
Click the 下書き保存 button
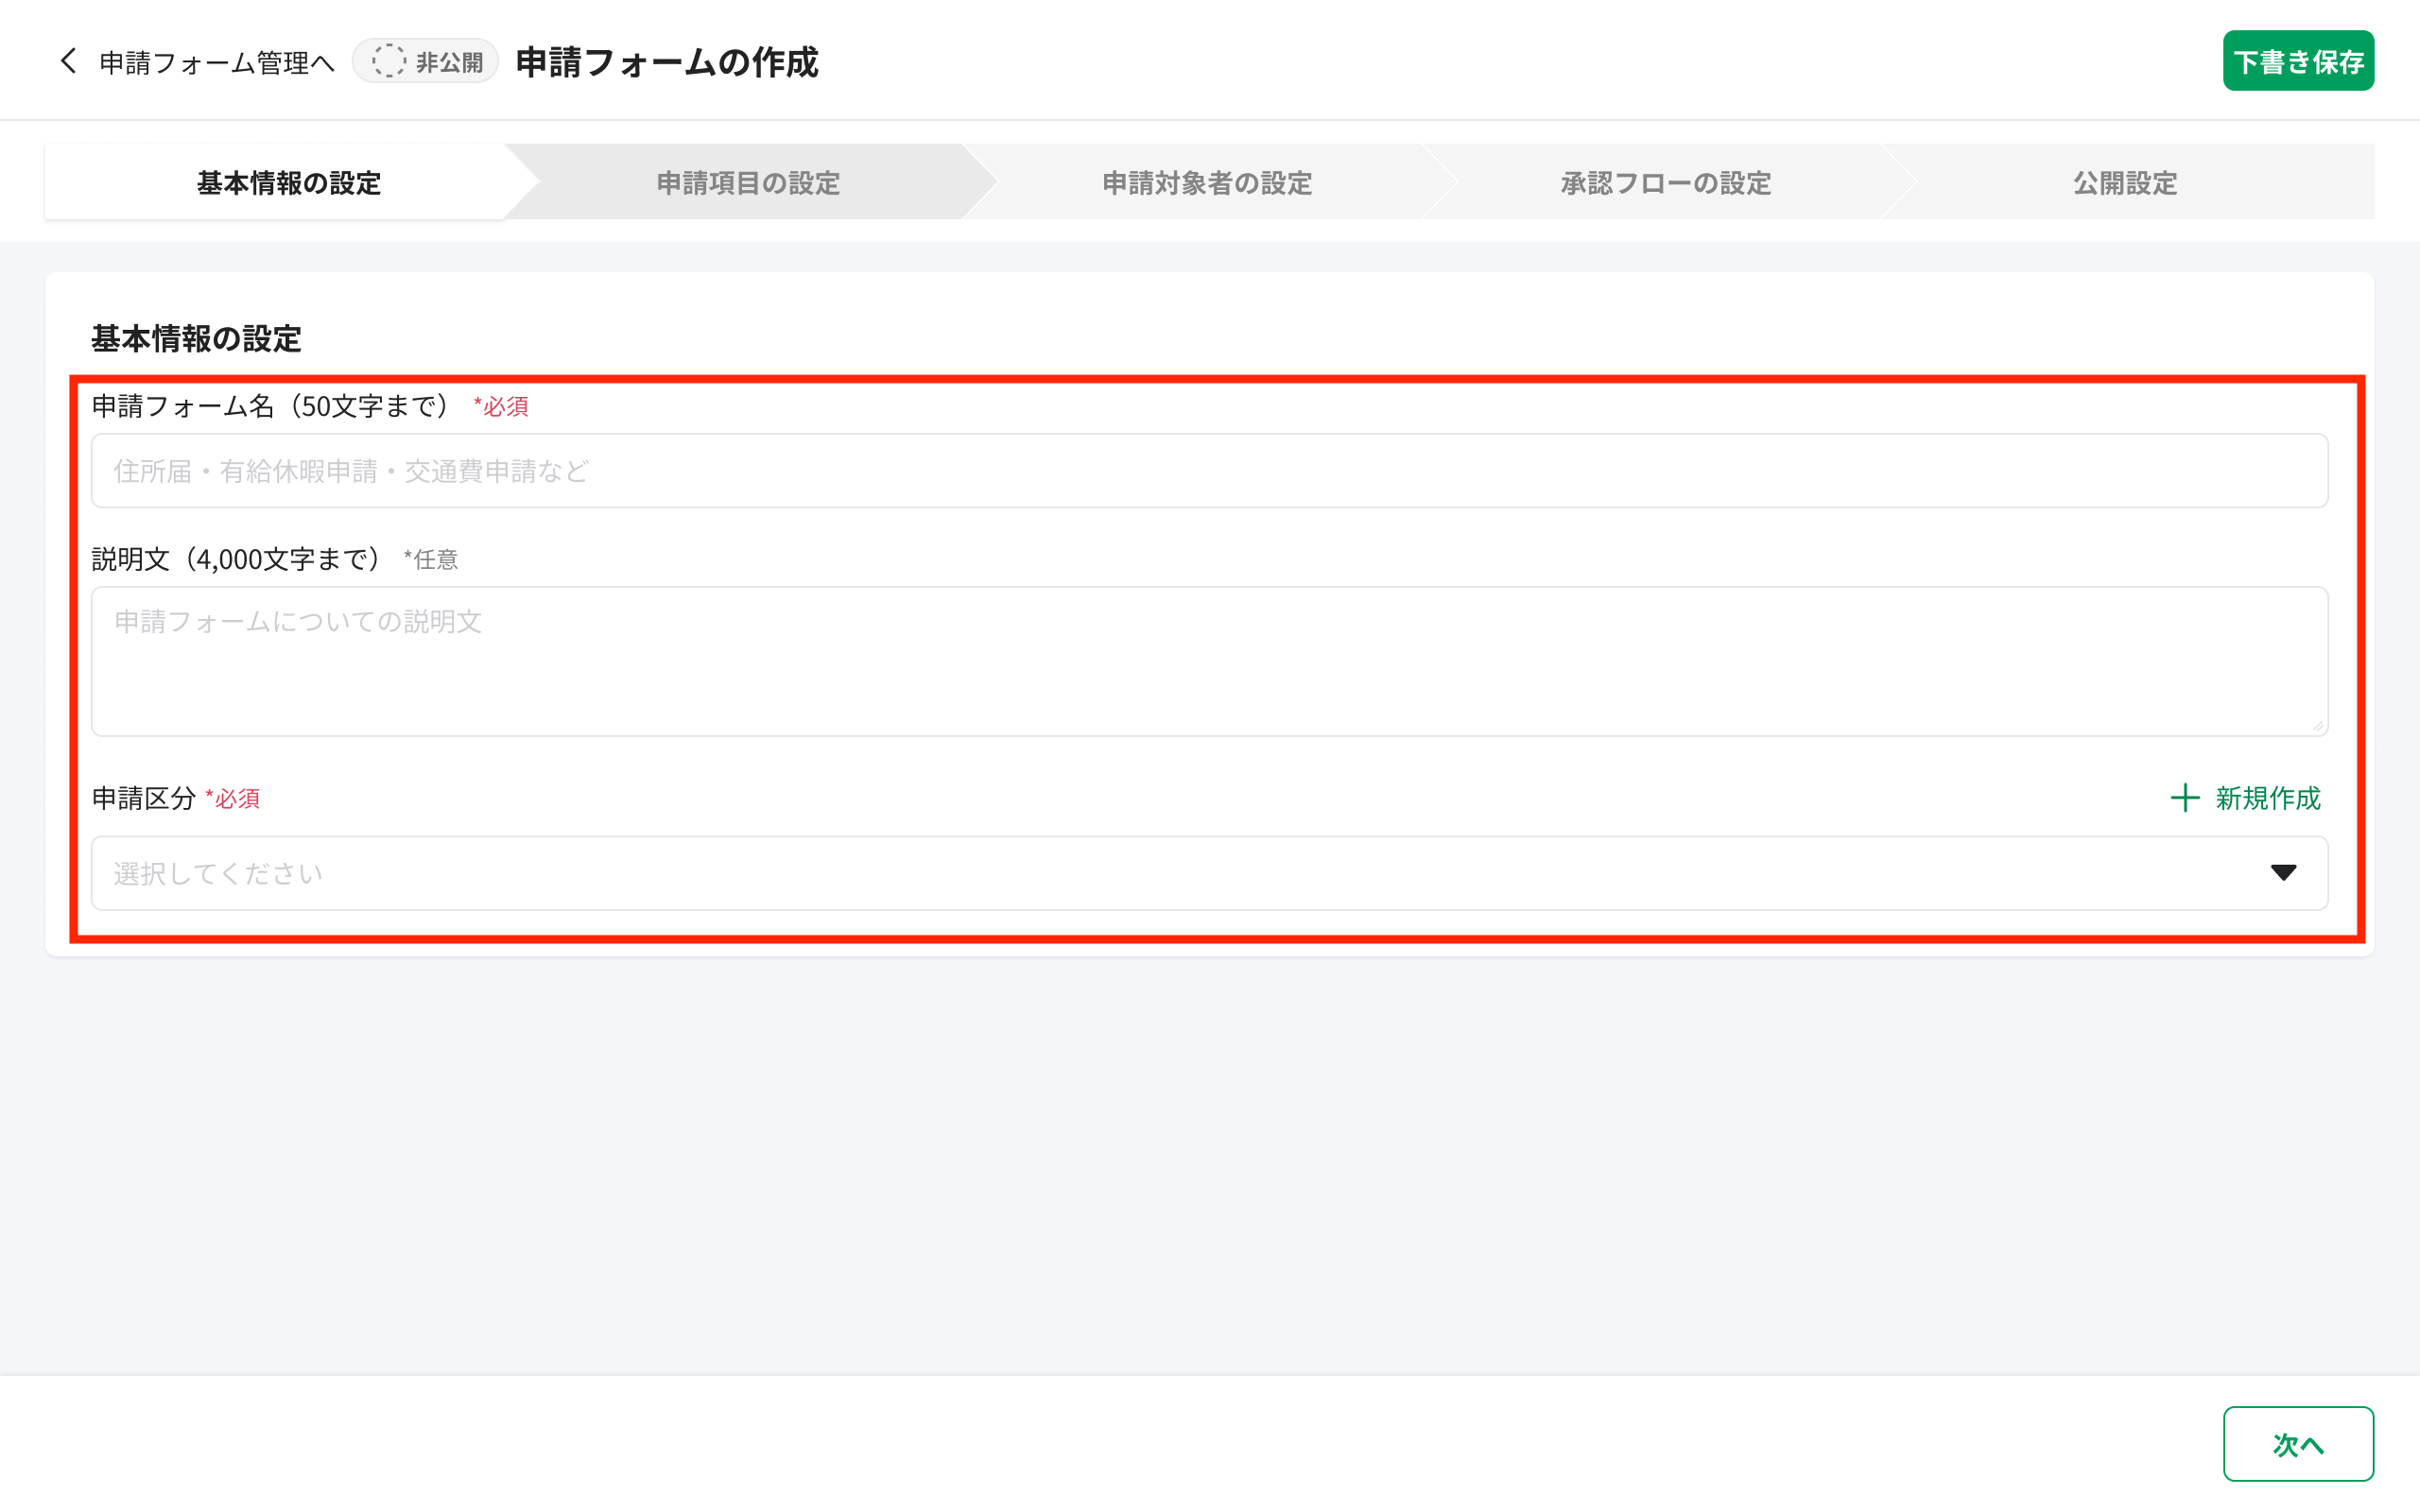tap(2298, 60)
